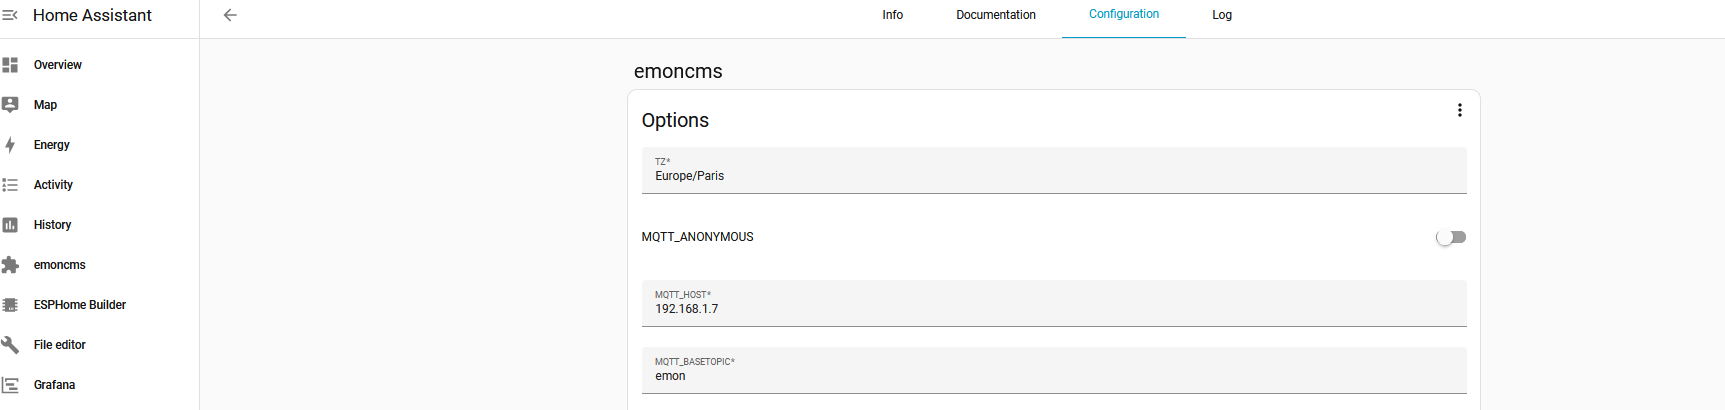Collapse the sidebar menu icon

[x=10, y=15]
